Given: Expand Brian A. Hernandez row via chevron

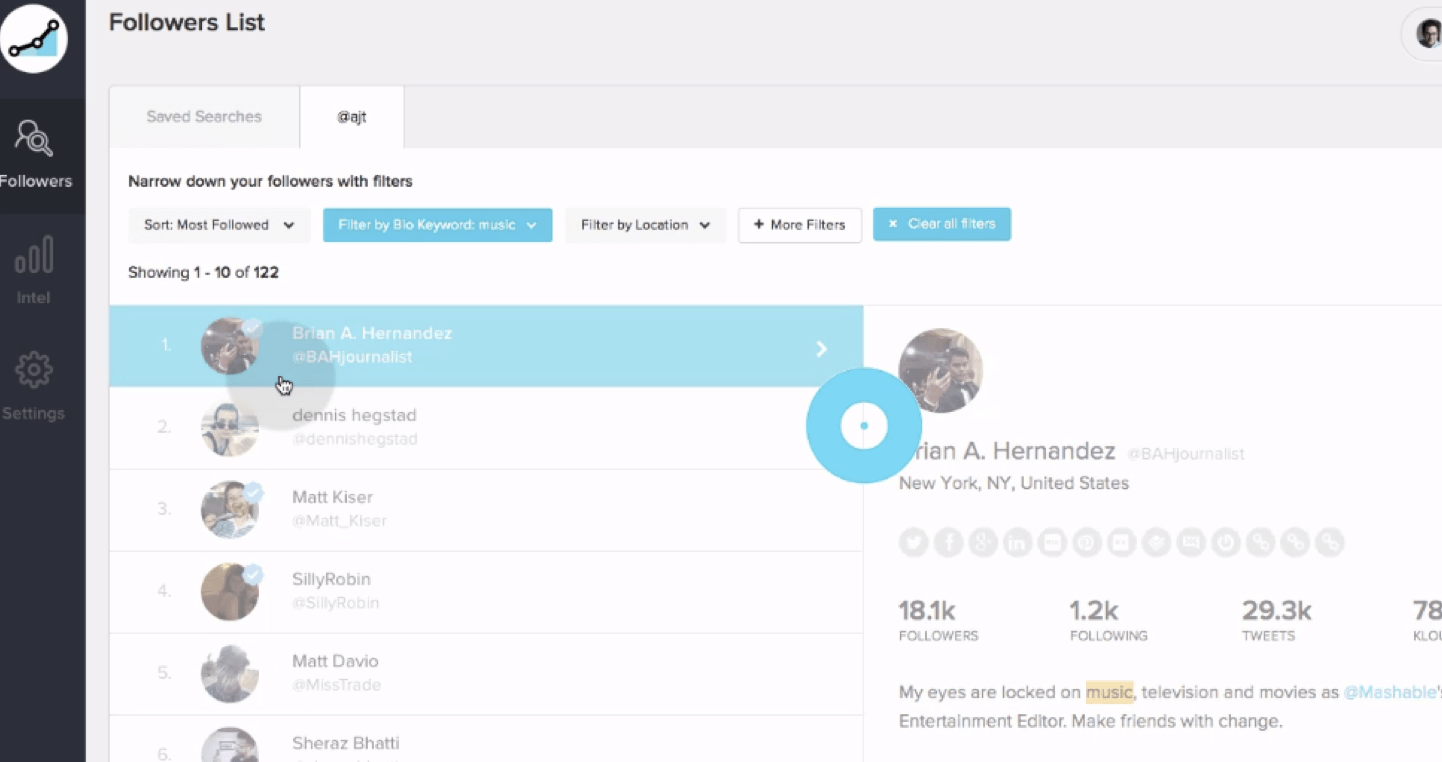Looking at the screenshot, I should pyautogui.click(x=821, y=349).
